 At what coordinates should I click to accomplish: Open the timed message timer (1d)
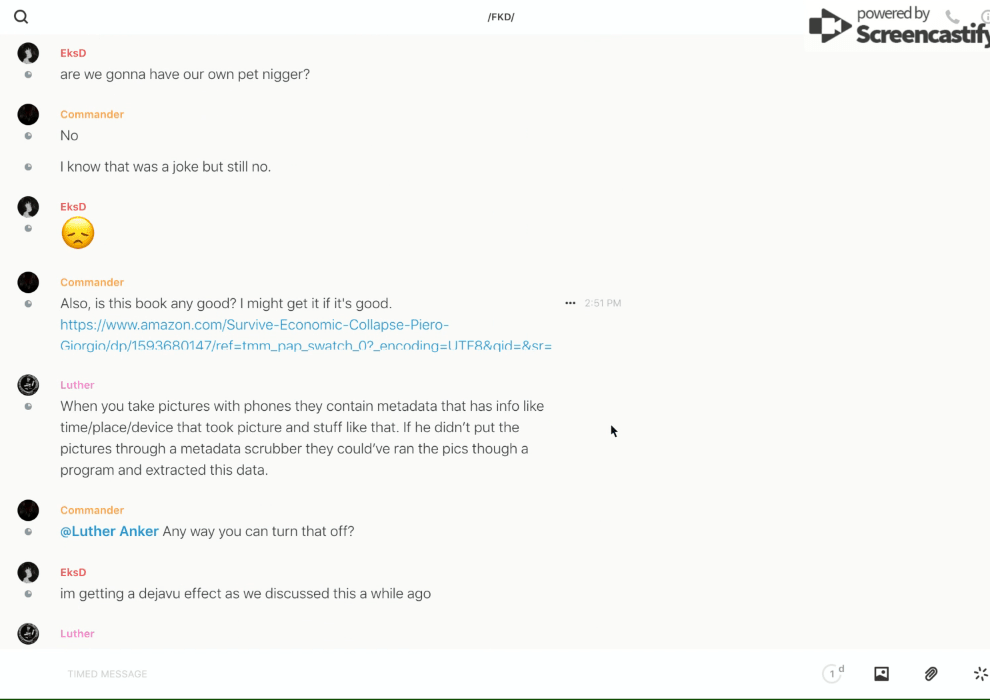point(833,674)
